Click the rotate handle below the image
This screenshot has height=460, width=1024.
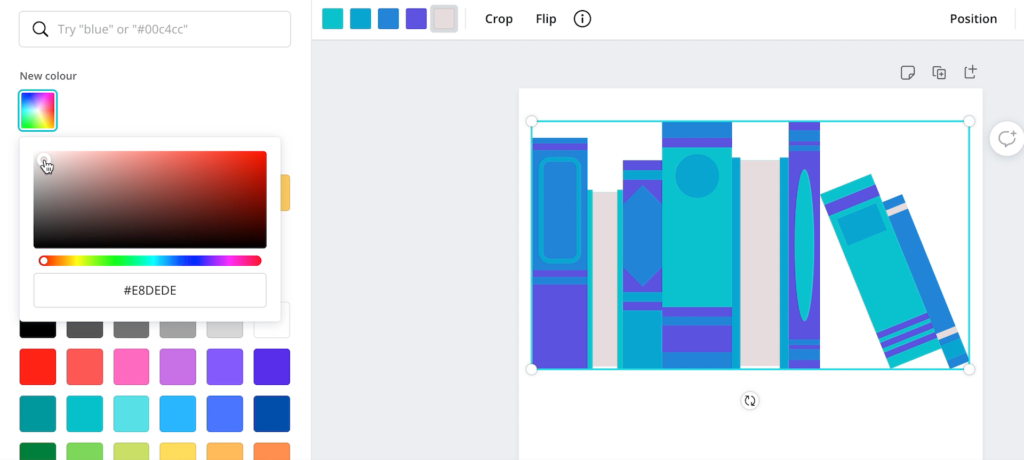click(x=750, y=401)
